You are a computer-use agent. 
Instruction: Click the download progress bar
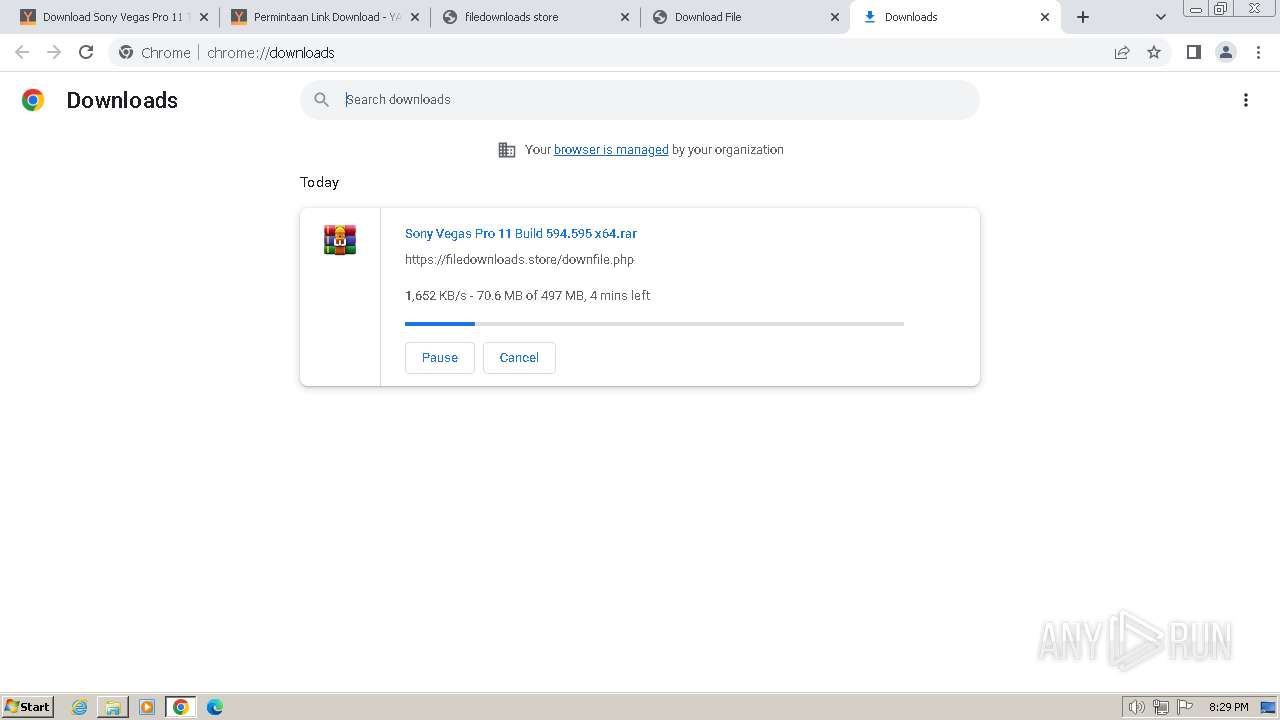[654, 324]
